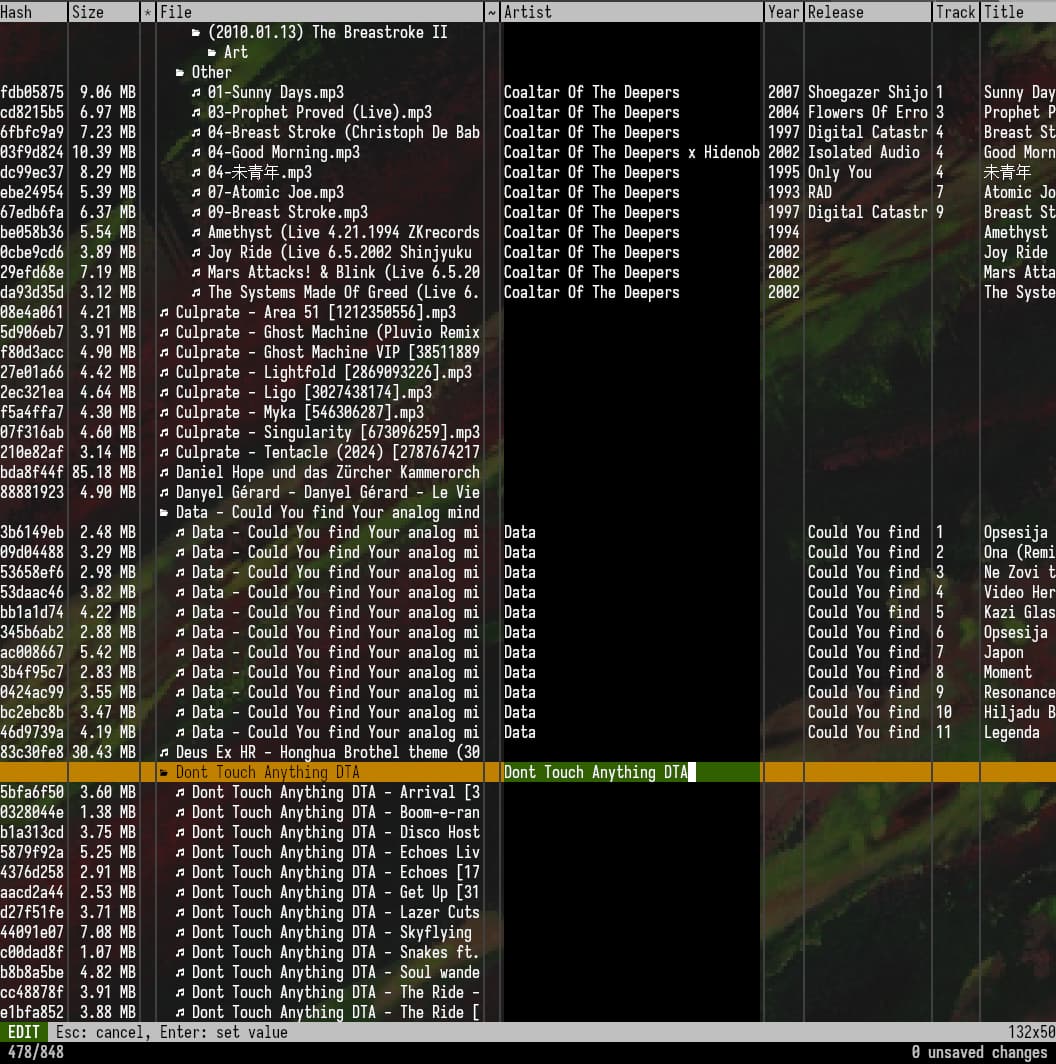Click the note icon beside Dont Touch Anything DTA - Skyflying
The height and width of the screenshot is (1064, 1056).
point(180,933)
